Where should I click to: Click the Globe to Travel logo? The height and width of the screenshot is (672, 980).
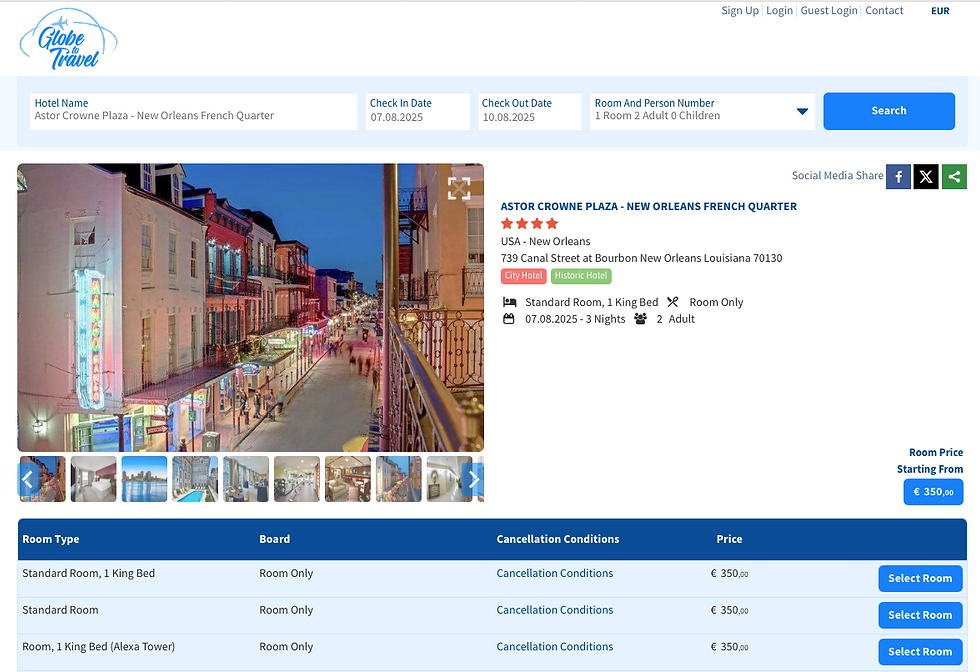tap(69, 39)
